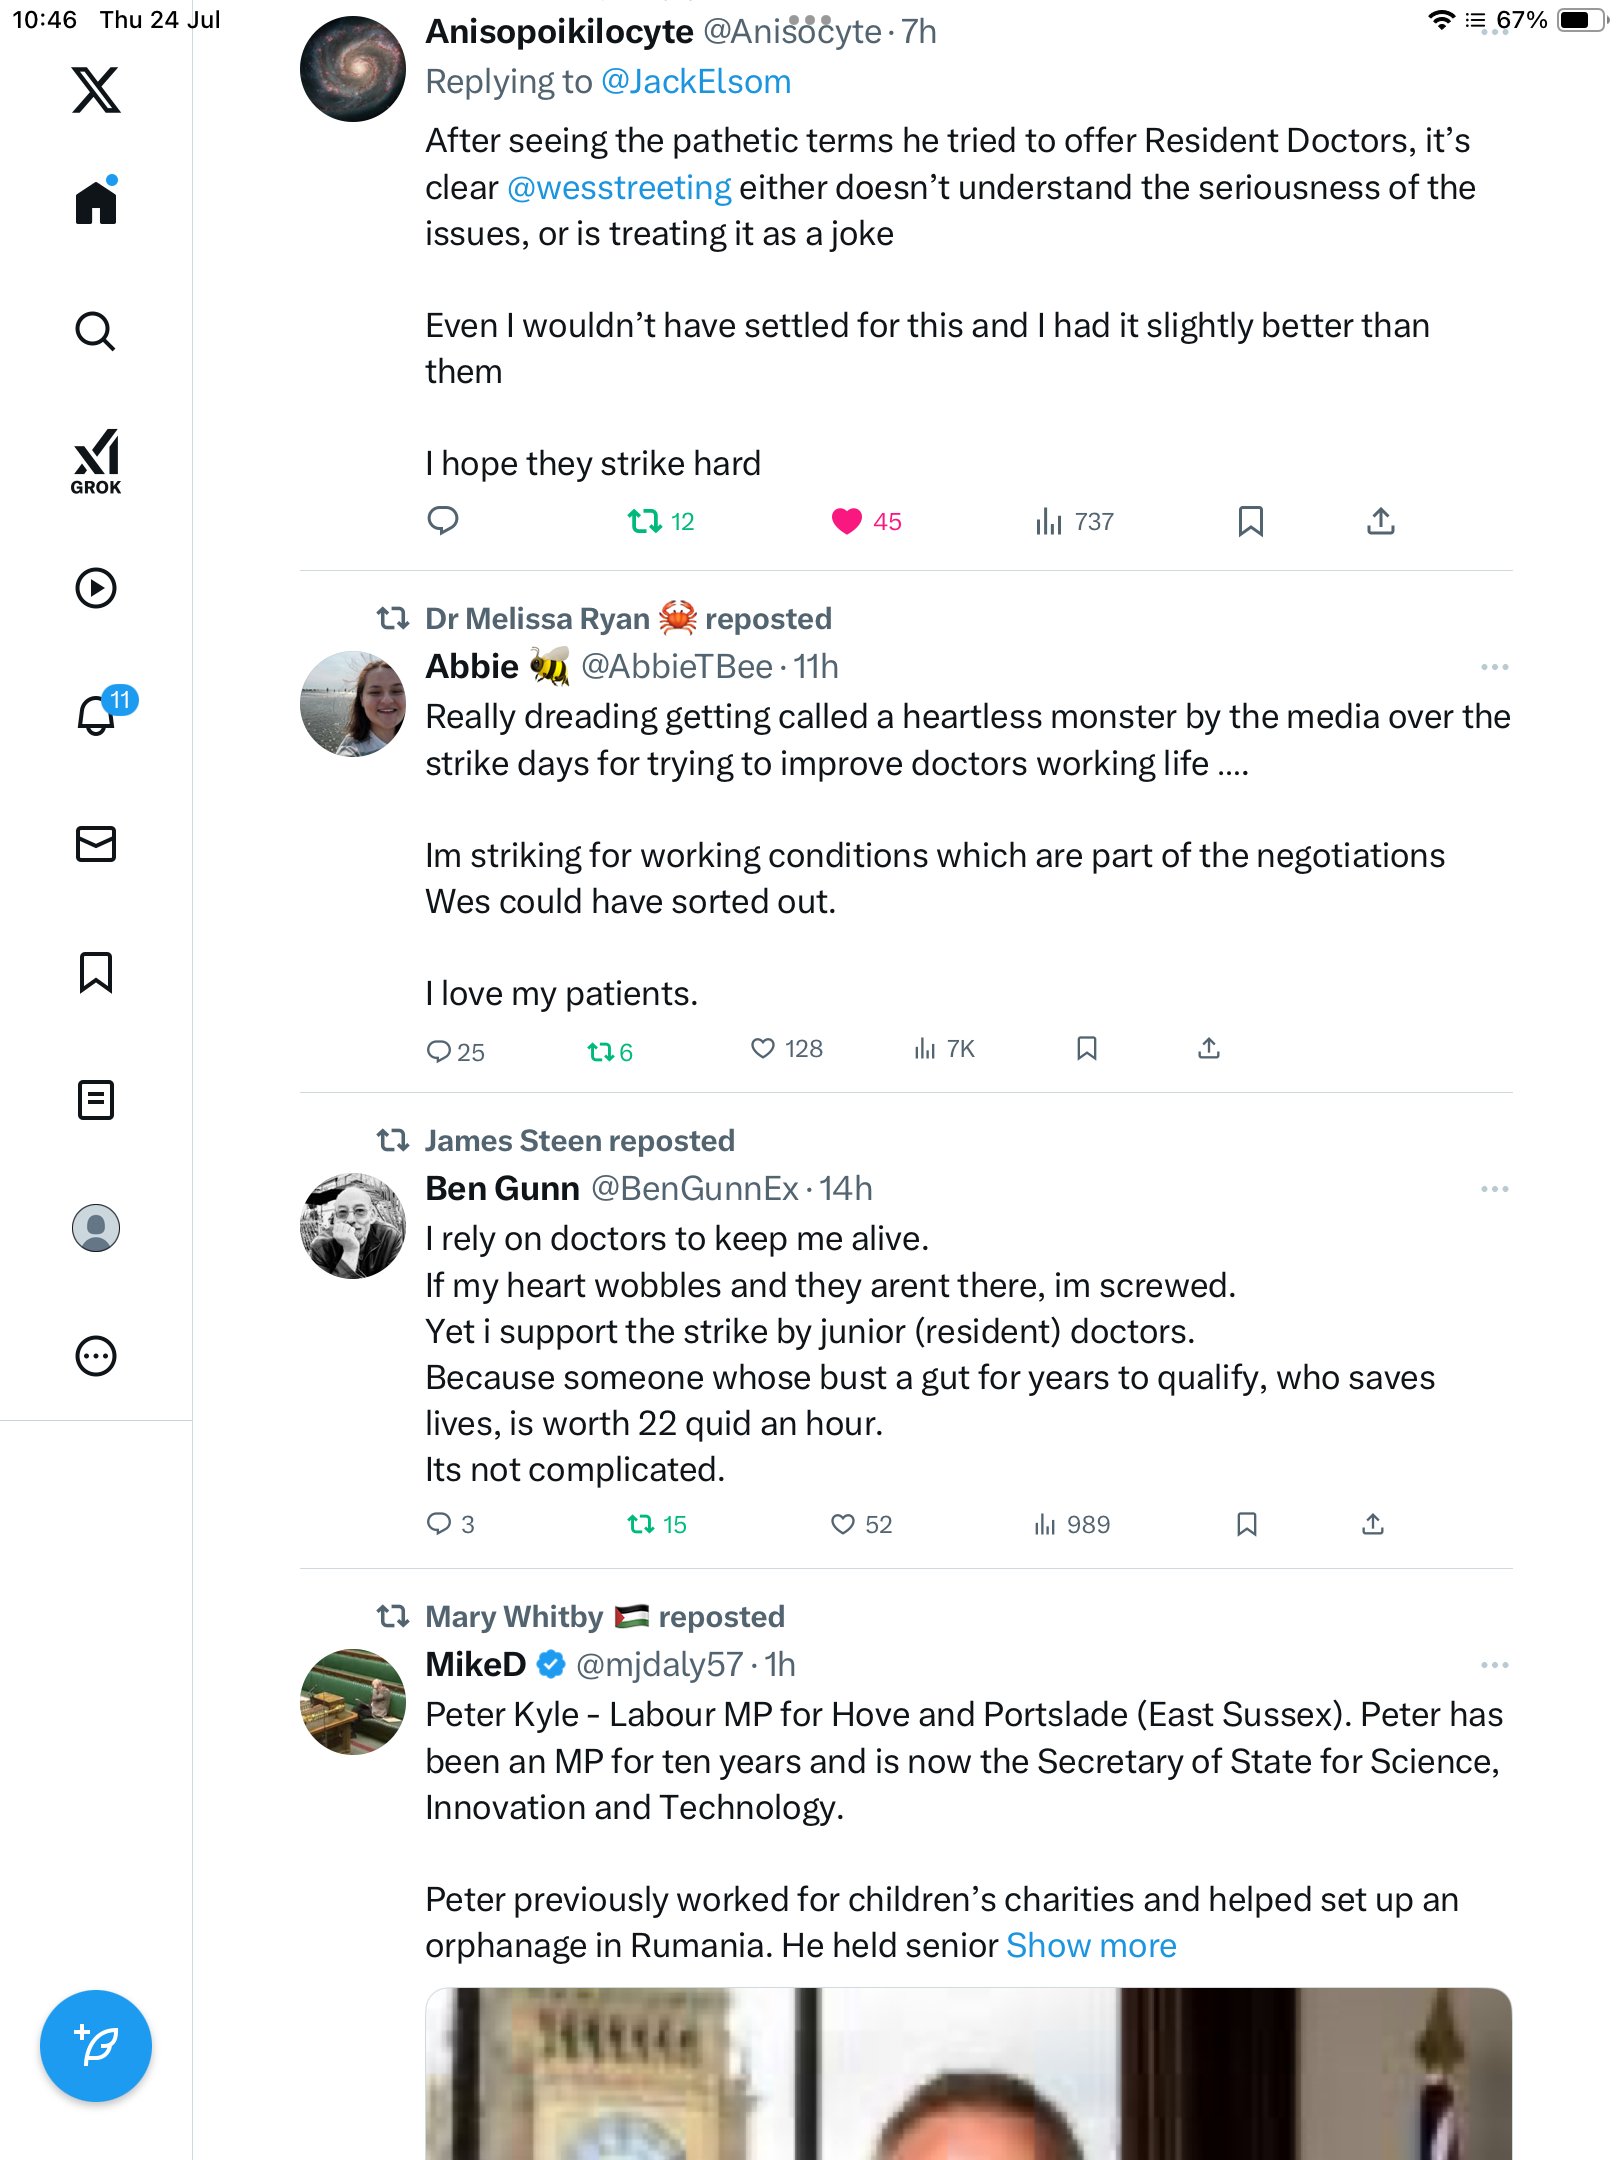Open Abbie's profile picture

click(353, 704)
